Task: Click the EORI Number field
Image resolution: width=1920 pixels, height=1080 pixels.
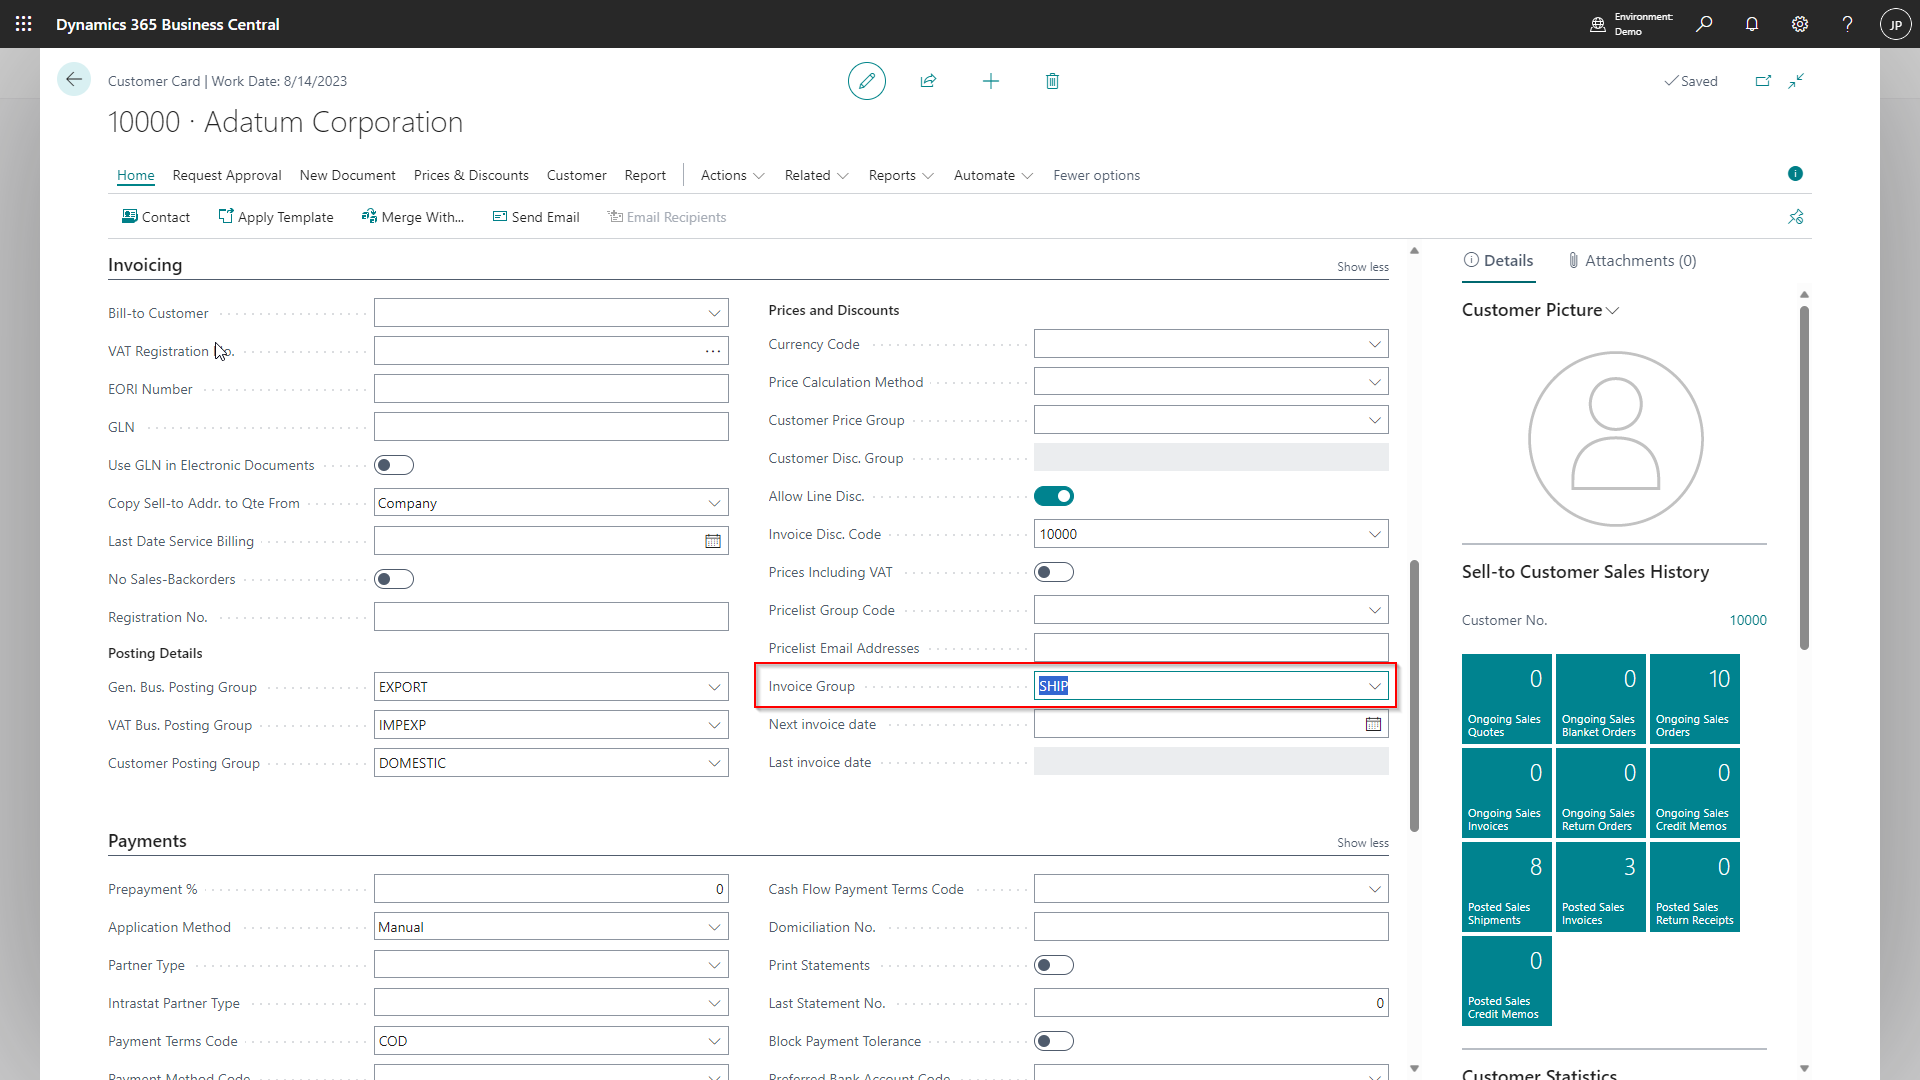Action: [551, 389]
